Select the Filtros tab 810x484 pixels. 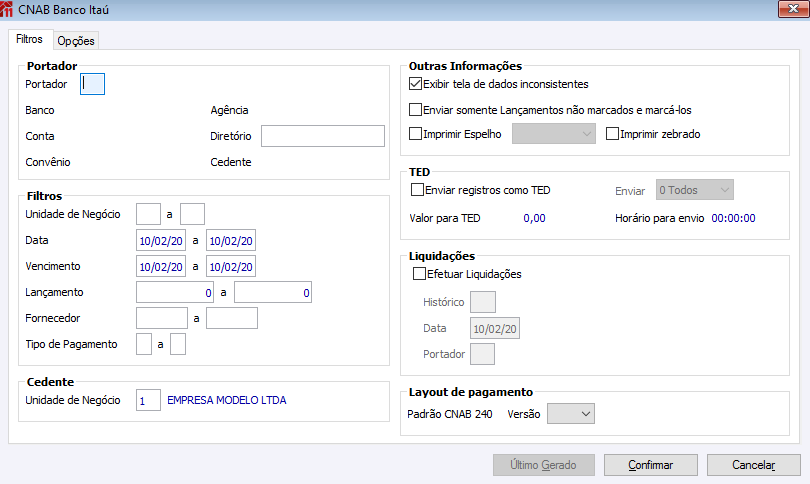(x=30, y=40)
